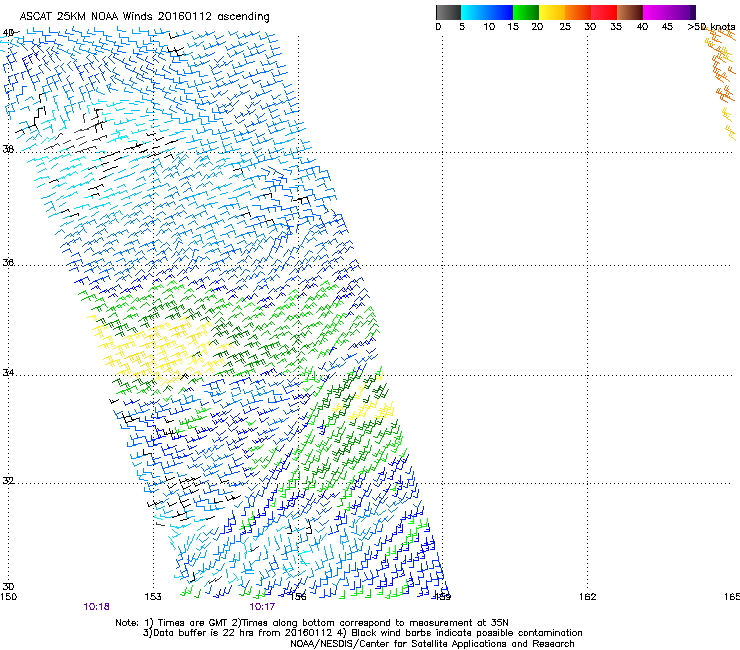
Task: Click the '>50 knots' legend label
Action: [x=711, y=27]
